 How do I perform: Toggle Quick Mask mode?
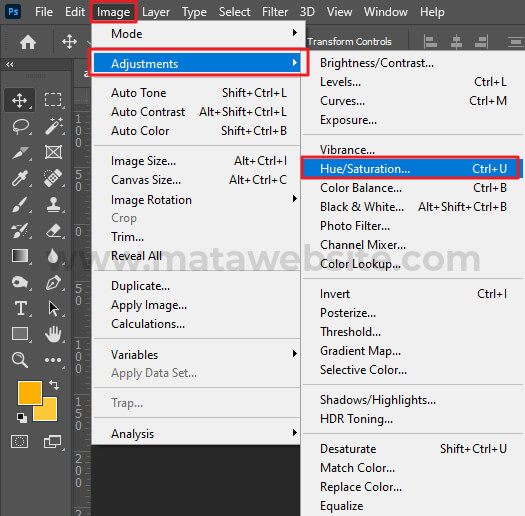(19, 442)
